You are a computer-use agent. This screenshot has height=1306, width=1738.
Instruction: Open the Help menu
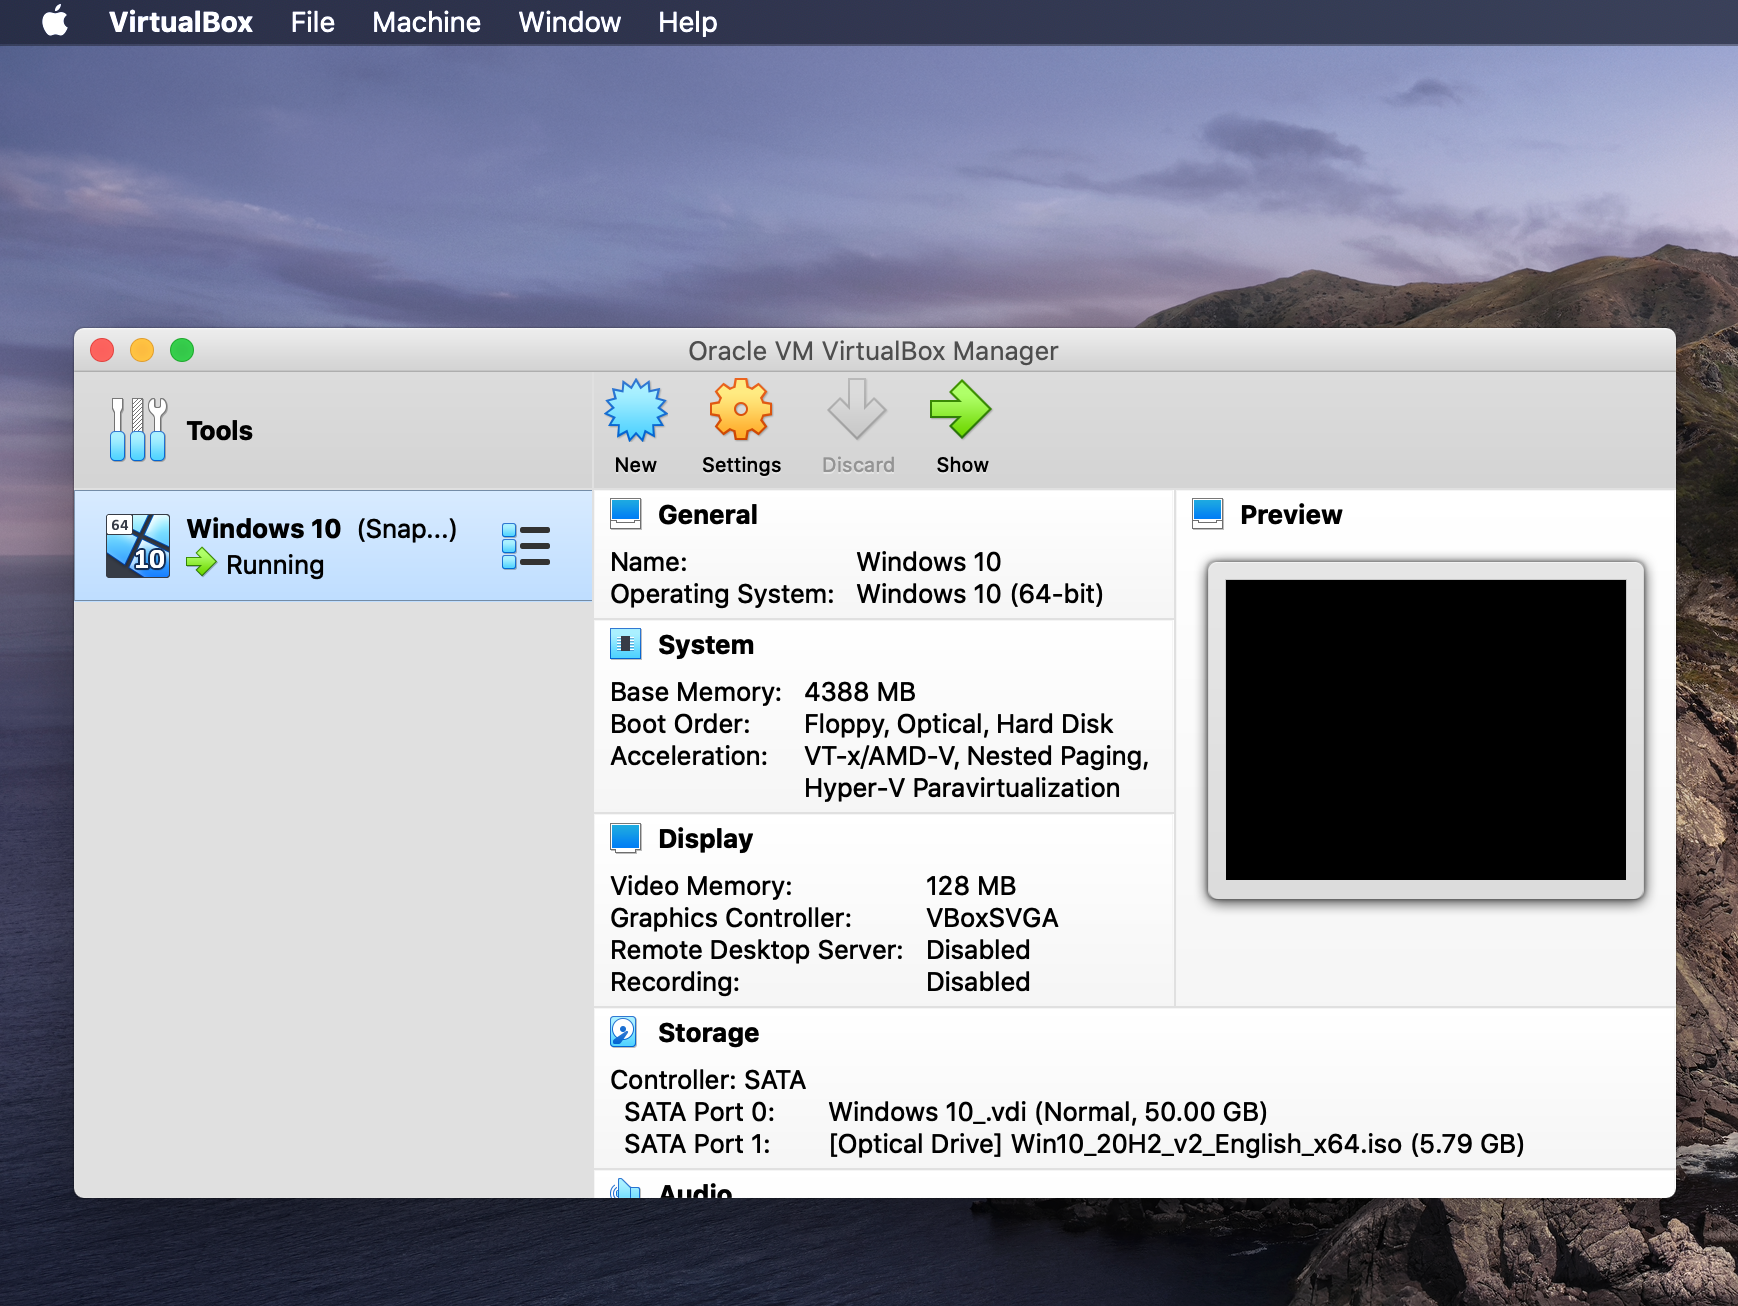click(x=687, y=22)
